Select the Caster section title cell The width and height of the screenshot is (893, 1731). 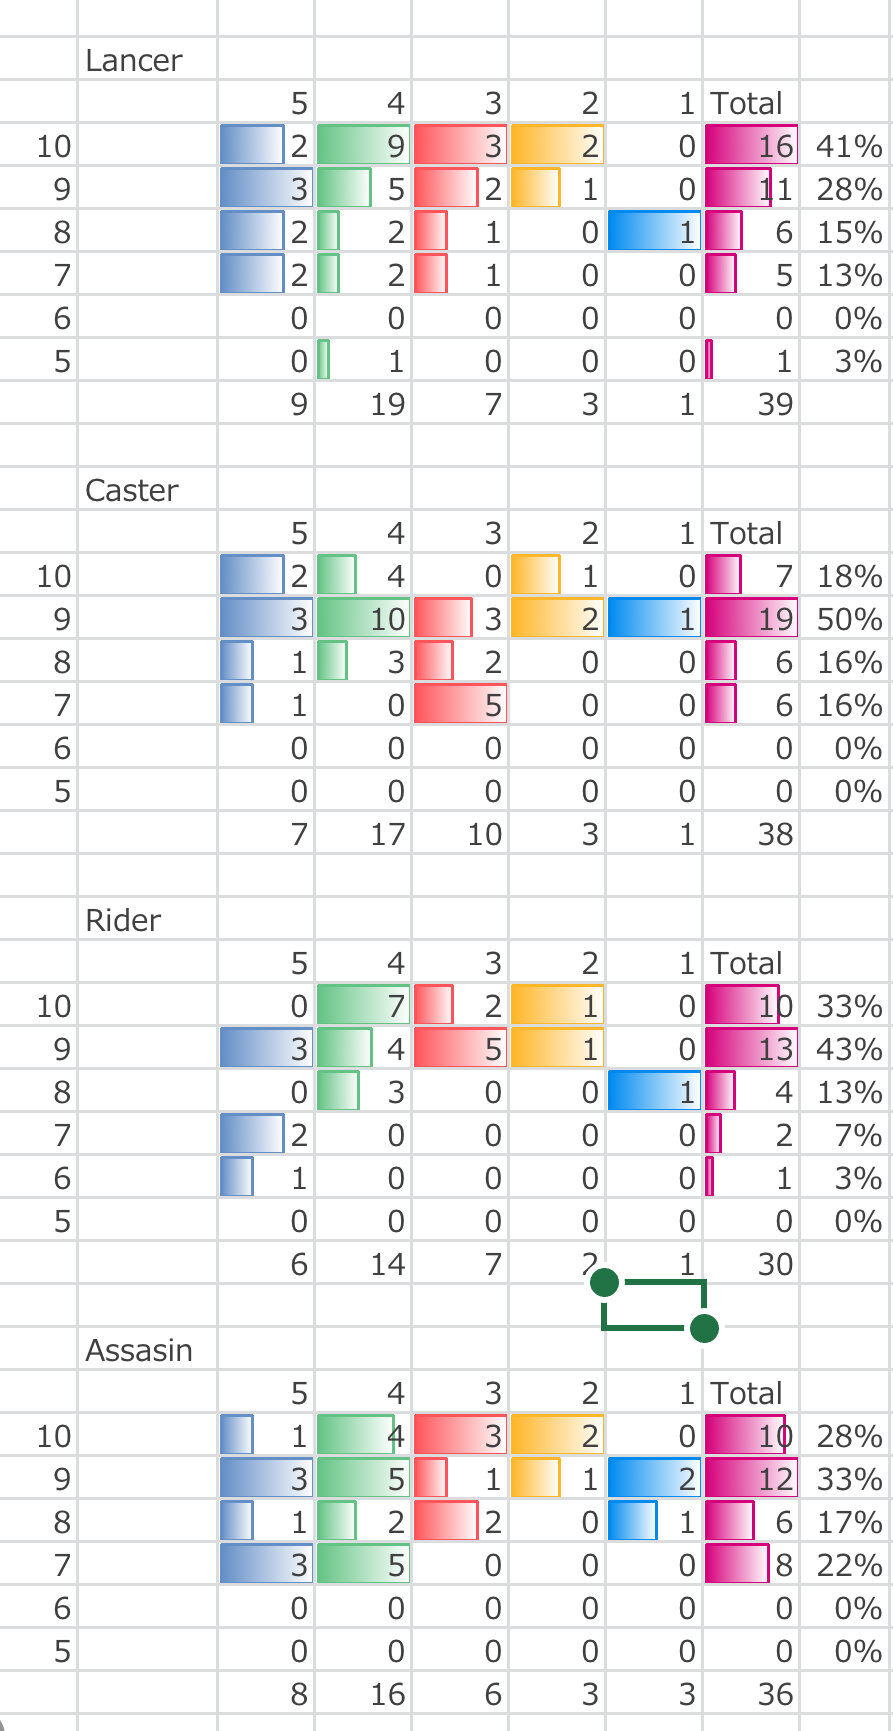132,491
